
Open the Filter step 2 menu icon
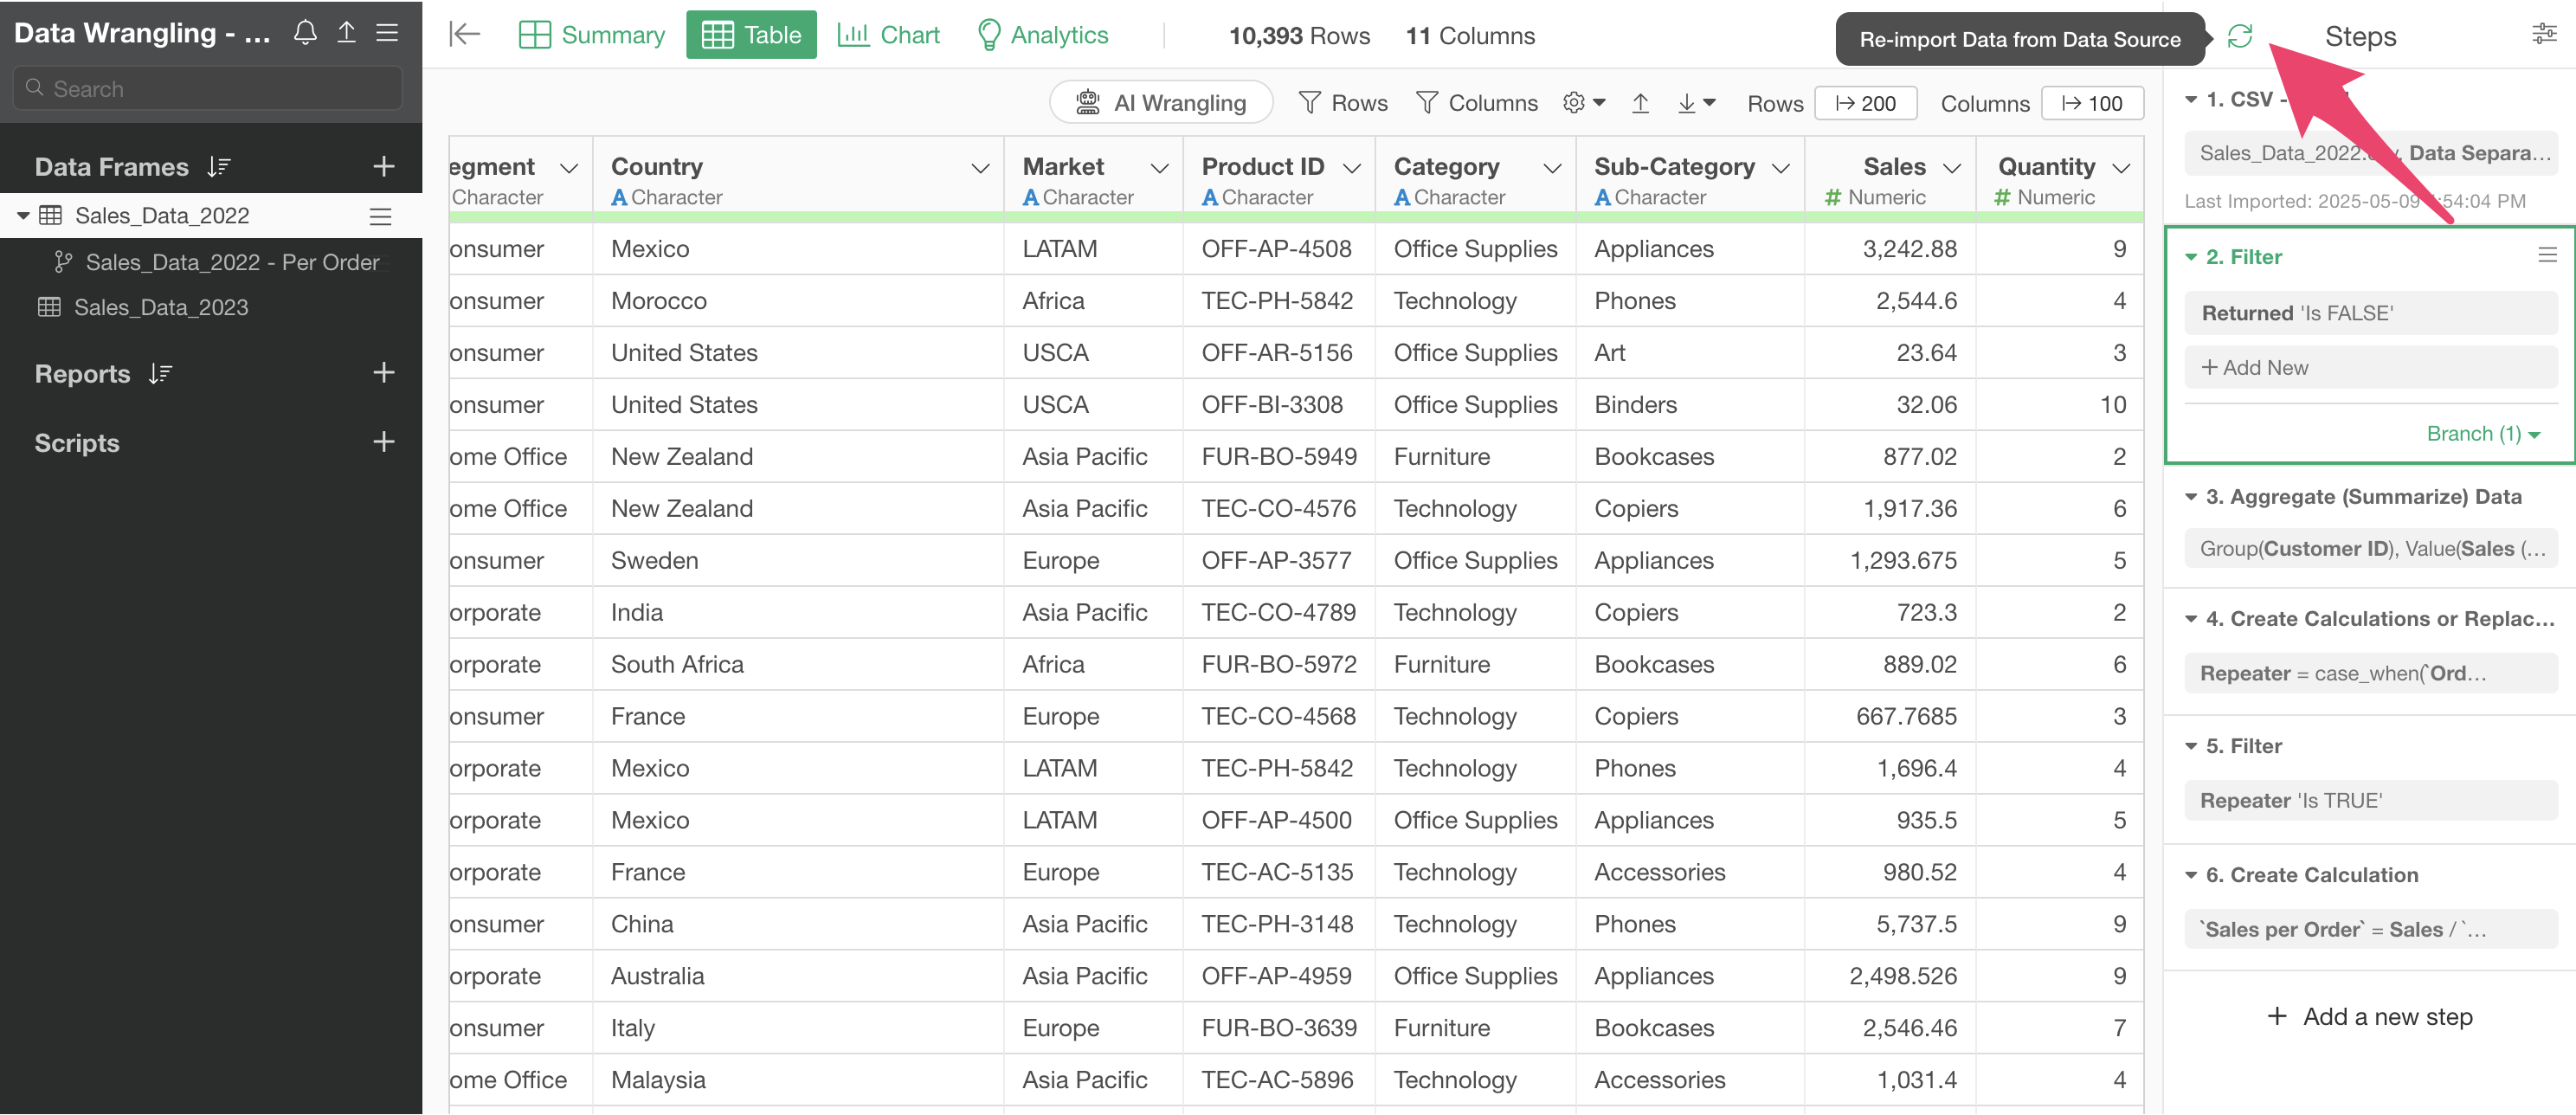click(2547, 256)
